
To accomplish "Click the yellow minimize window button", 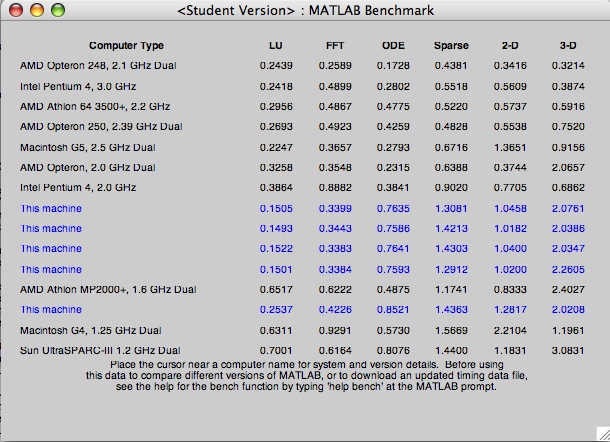I will coord(37,10).
